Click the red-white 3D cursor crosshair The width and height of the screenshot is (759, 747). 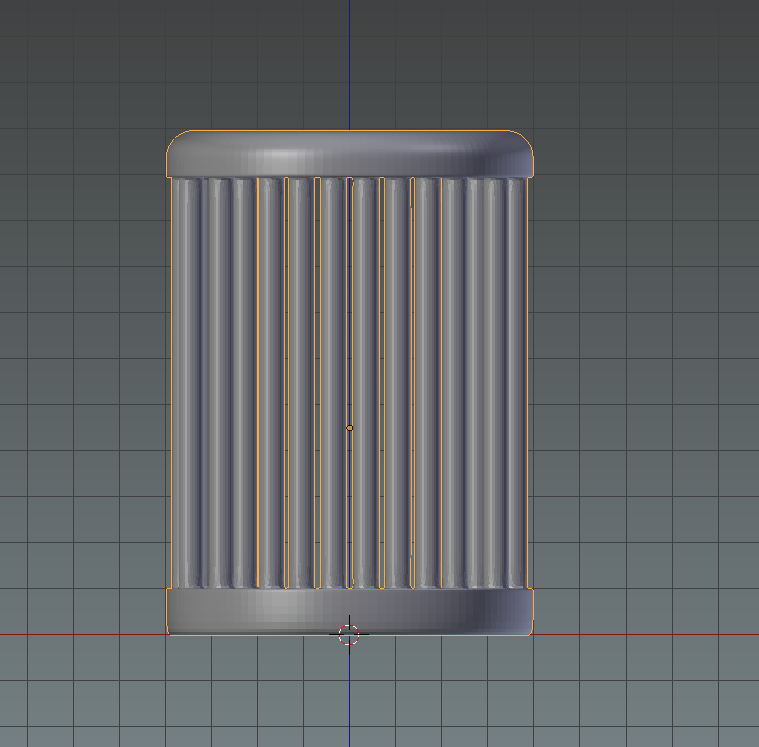point(349,634)
